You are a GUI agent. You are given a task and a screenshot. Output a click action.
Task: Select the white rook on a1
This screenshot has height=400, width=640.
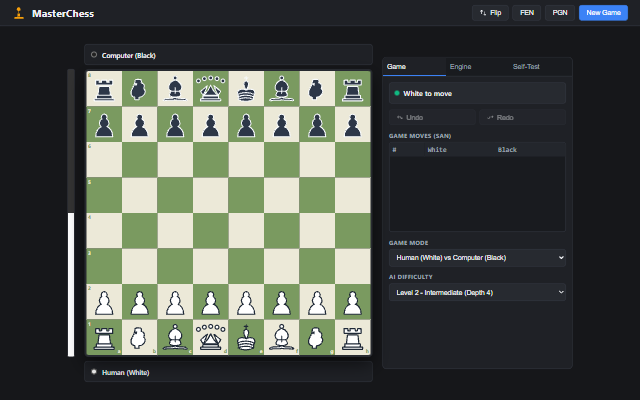[x=104, y=337]
